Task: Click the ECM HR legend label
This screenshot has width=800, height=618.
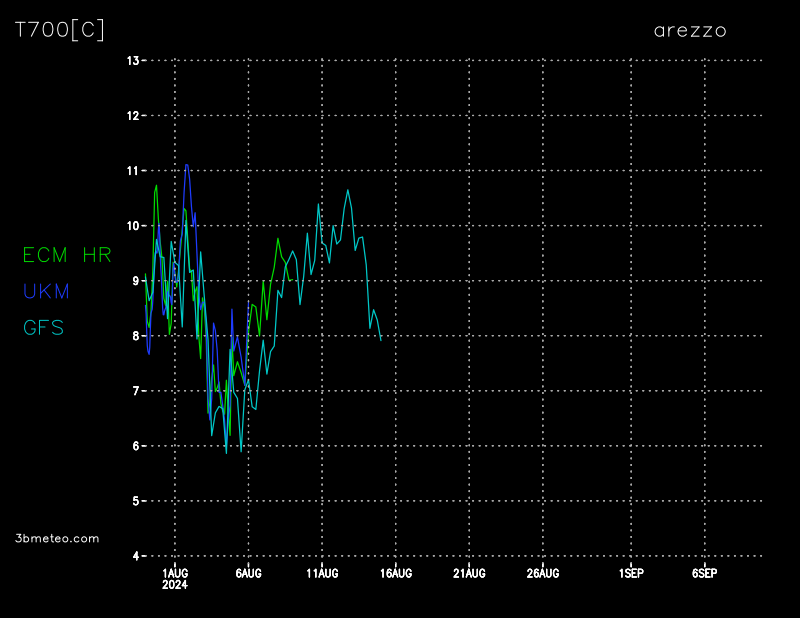Action: point(67,255)
